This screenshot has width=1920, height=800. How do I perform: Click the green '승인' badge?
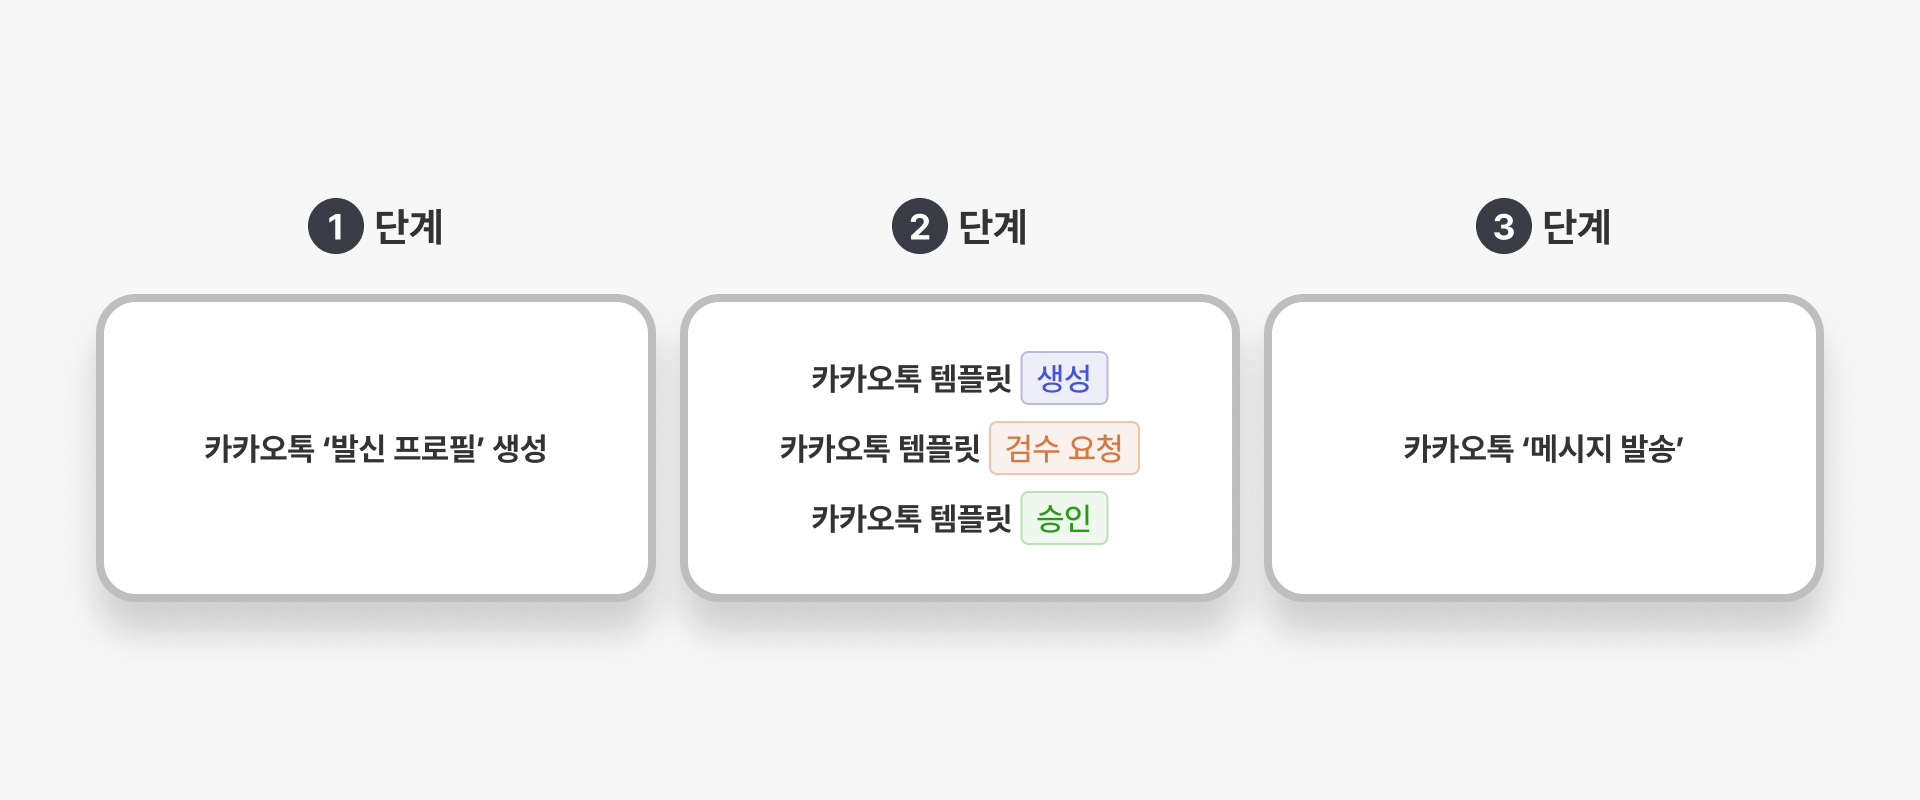click(1064, 518)
